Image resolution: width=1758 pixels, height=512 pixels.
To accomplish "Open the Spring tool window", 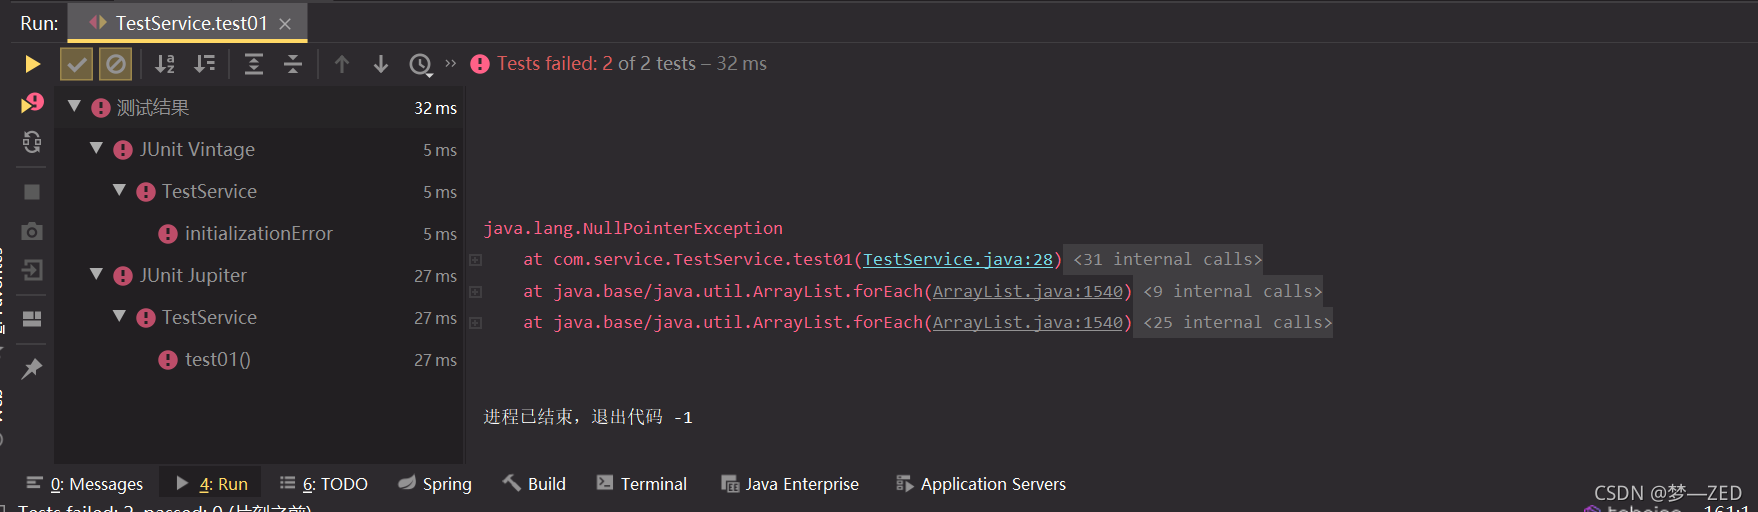I will click(x=435, y=484).
